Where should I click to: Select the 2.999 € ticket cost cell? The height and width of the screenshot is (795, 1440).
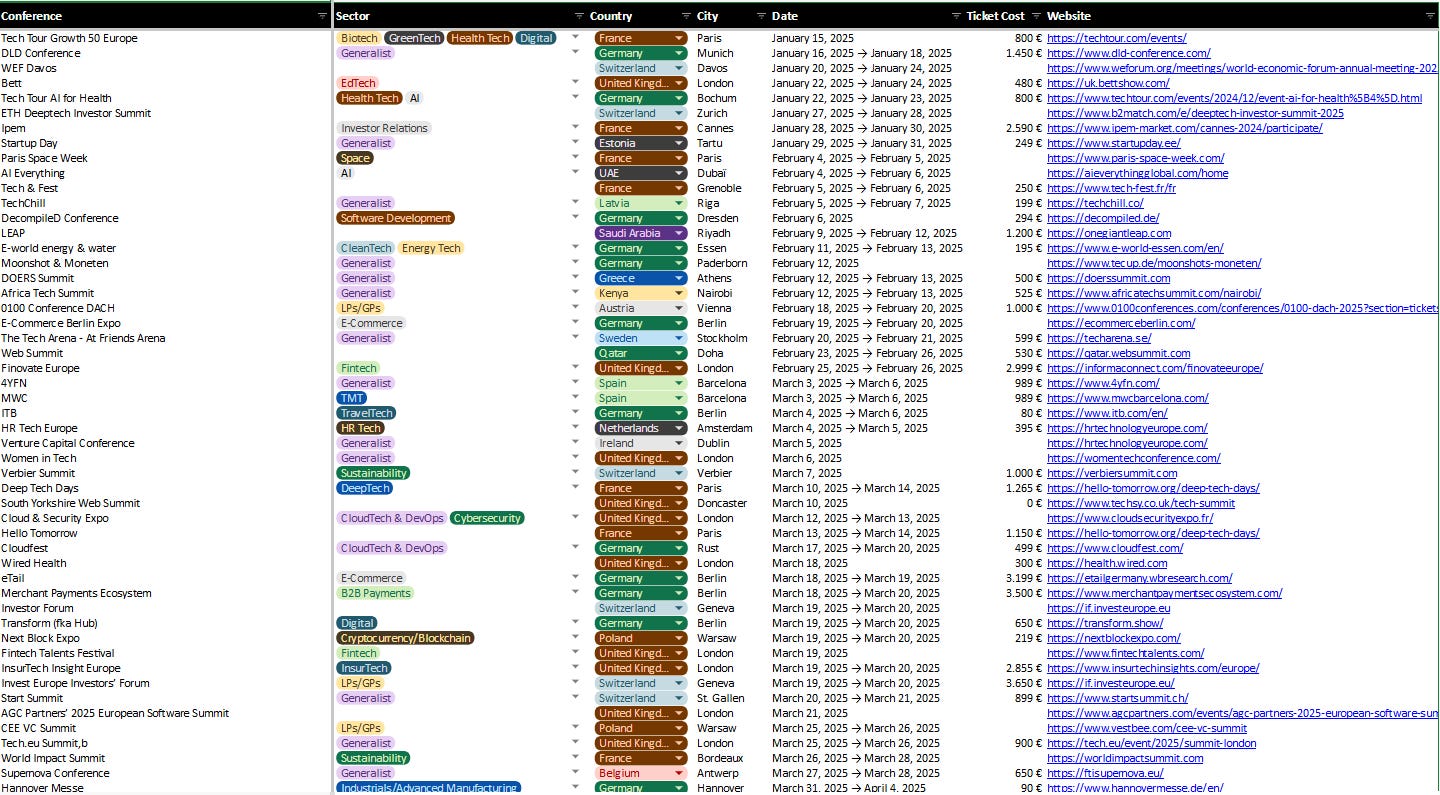[1004, 368]
